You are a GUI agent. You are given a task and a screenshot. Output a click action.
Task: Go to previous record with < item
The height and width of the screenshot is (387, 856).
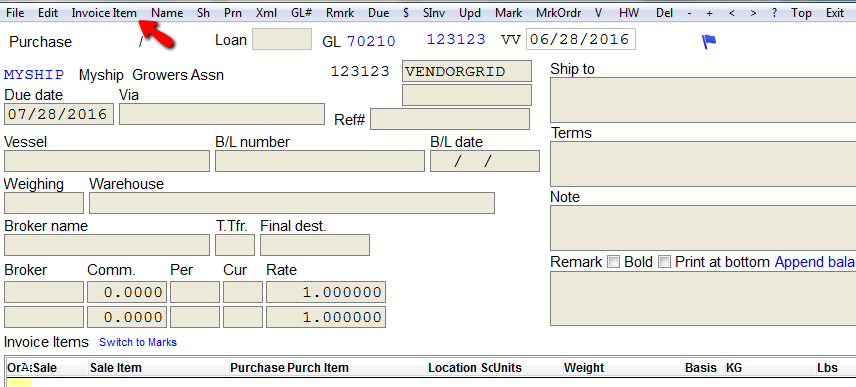click(x=732, y=13)
